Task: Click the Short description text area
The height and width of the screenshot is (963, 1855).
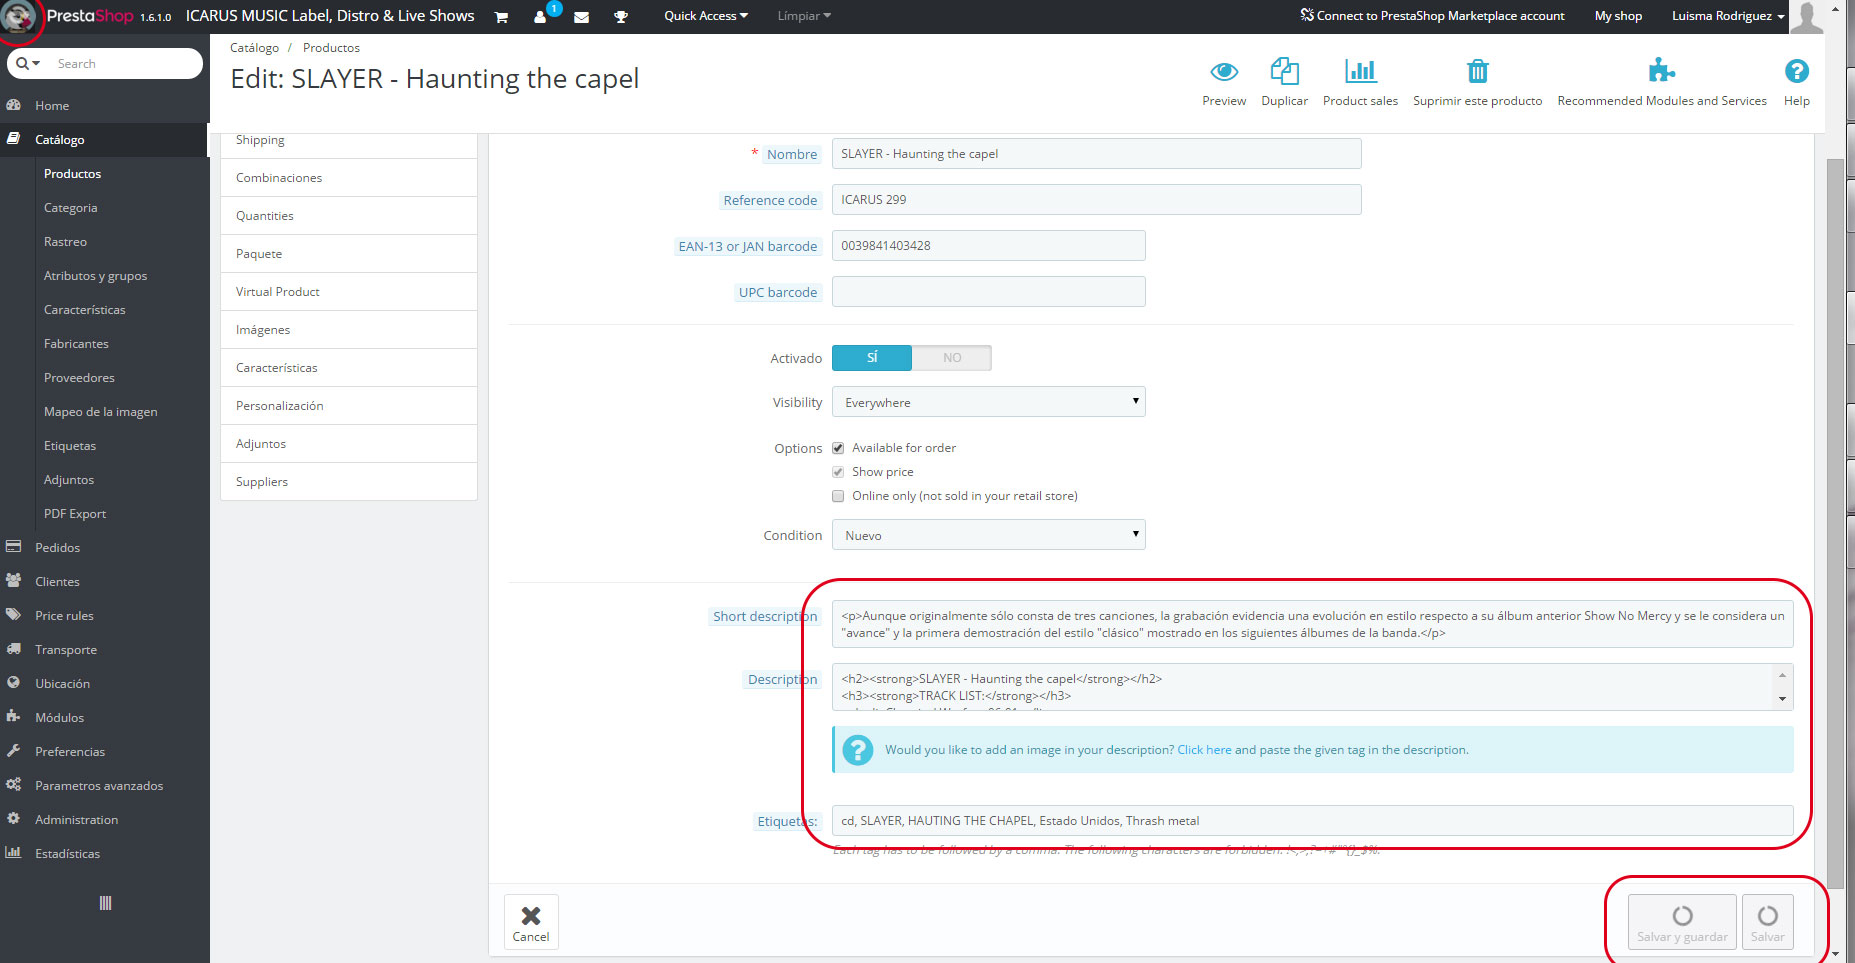Action: (1312, 624)
